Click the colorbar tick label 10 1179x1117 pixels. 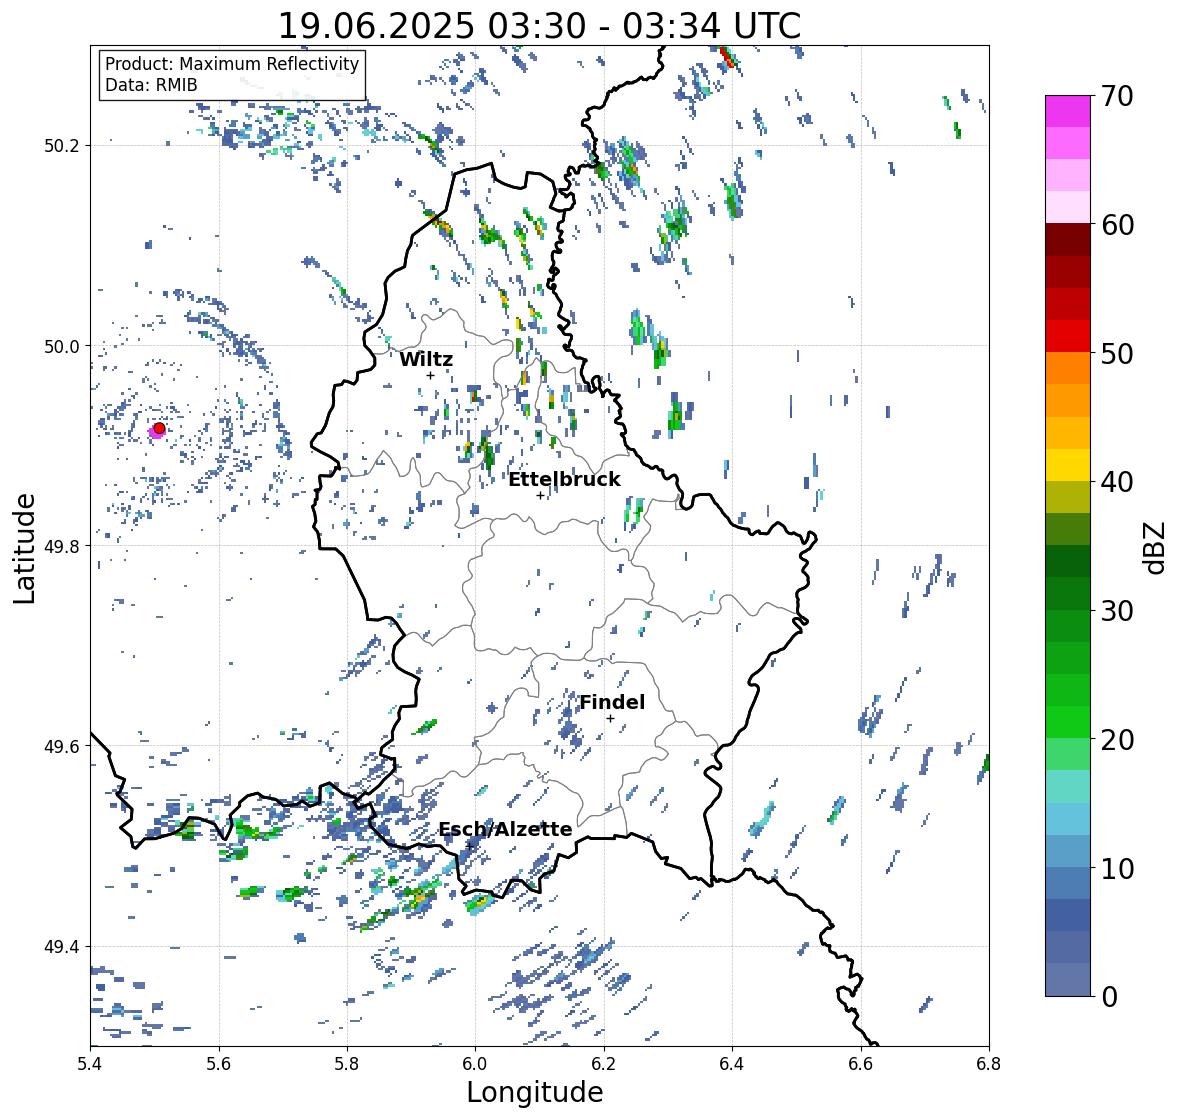coord(1117,868)
